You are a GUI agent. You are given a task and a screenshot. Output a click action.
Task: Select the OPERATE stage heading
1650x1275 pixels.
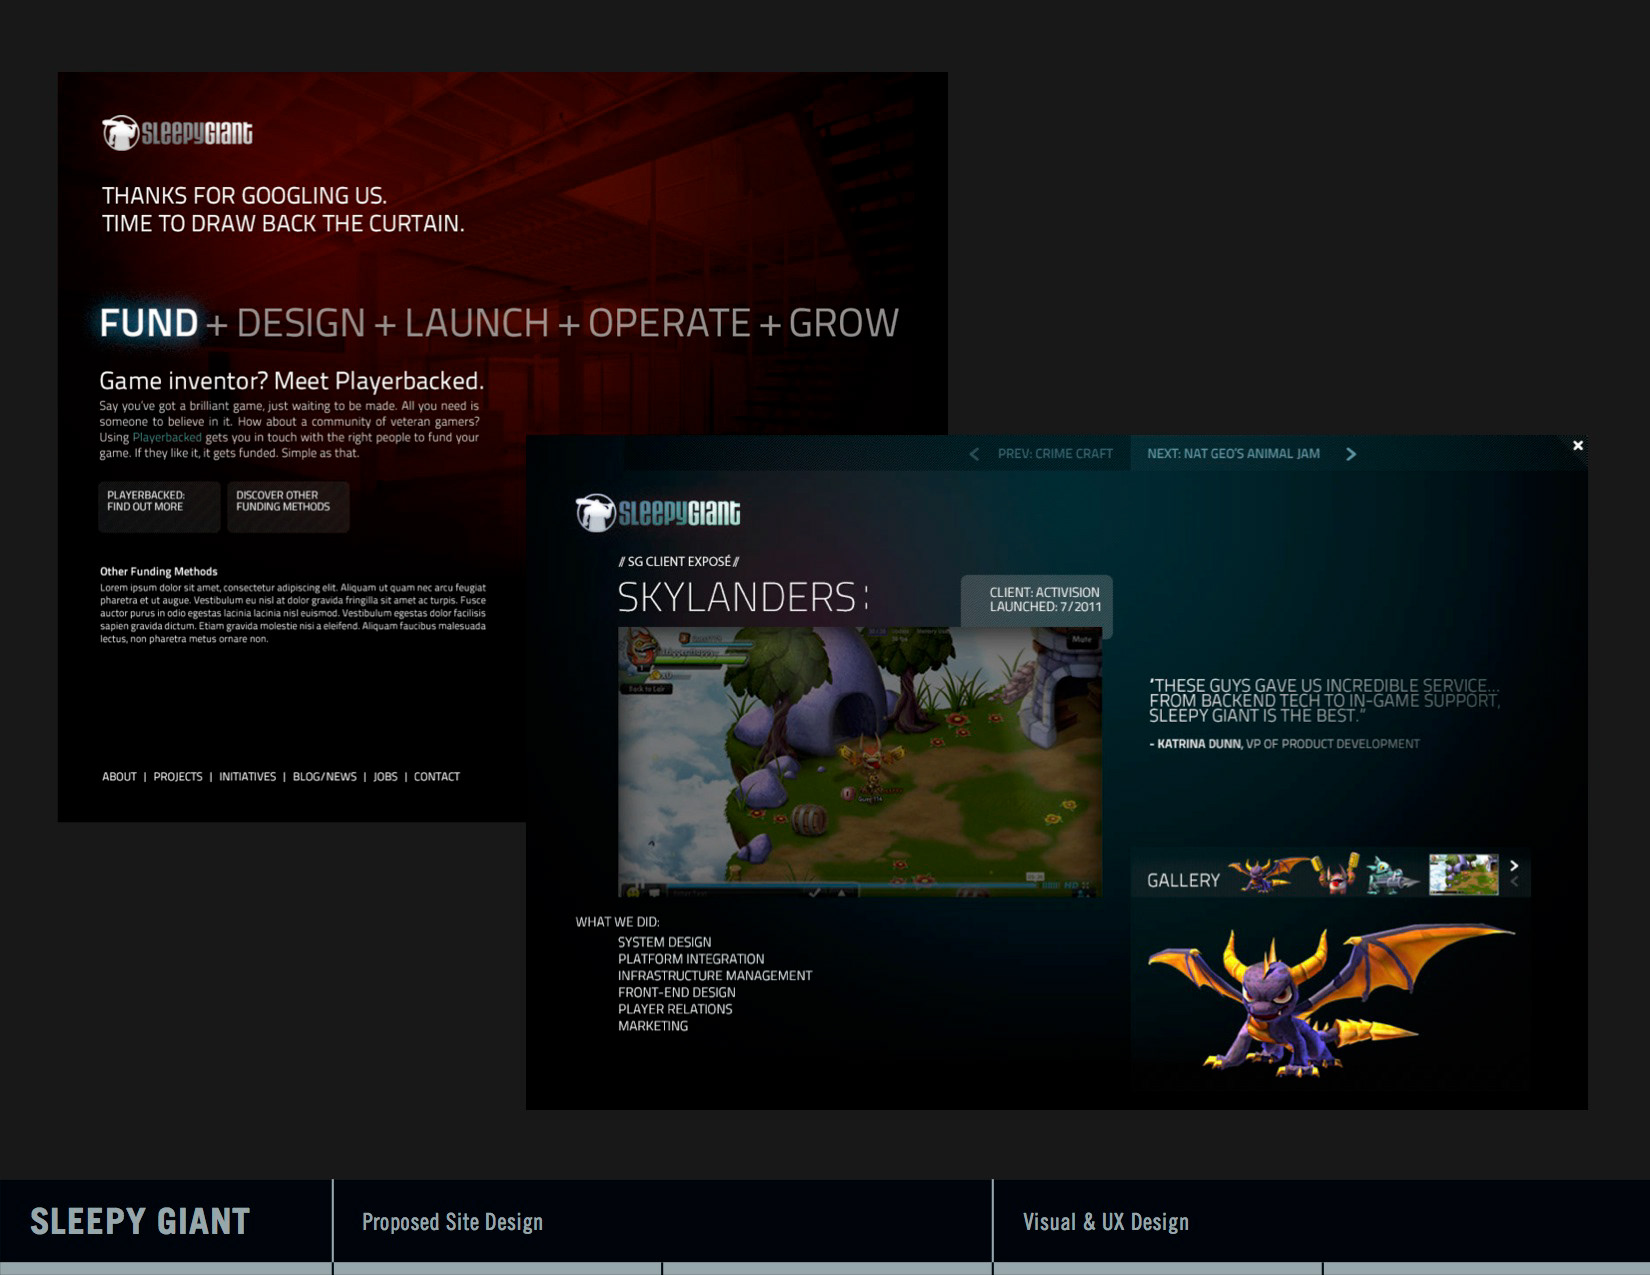click(x=669, y=323)
